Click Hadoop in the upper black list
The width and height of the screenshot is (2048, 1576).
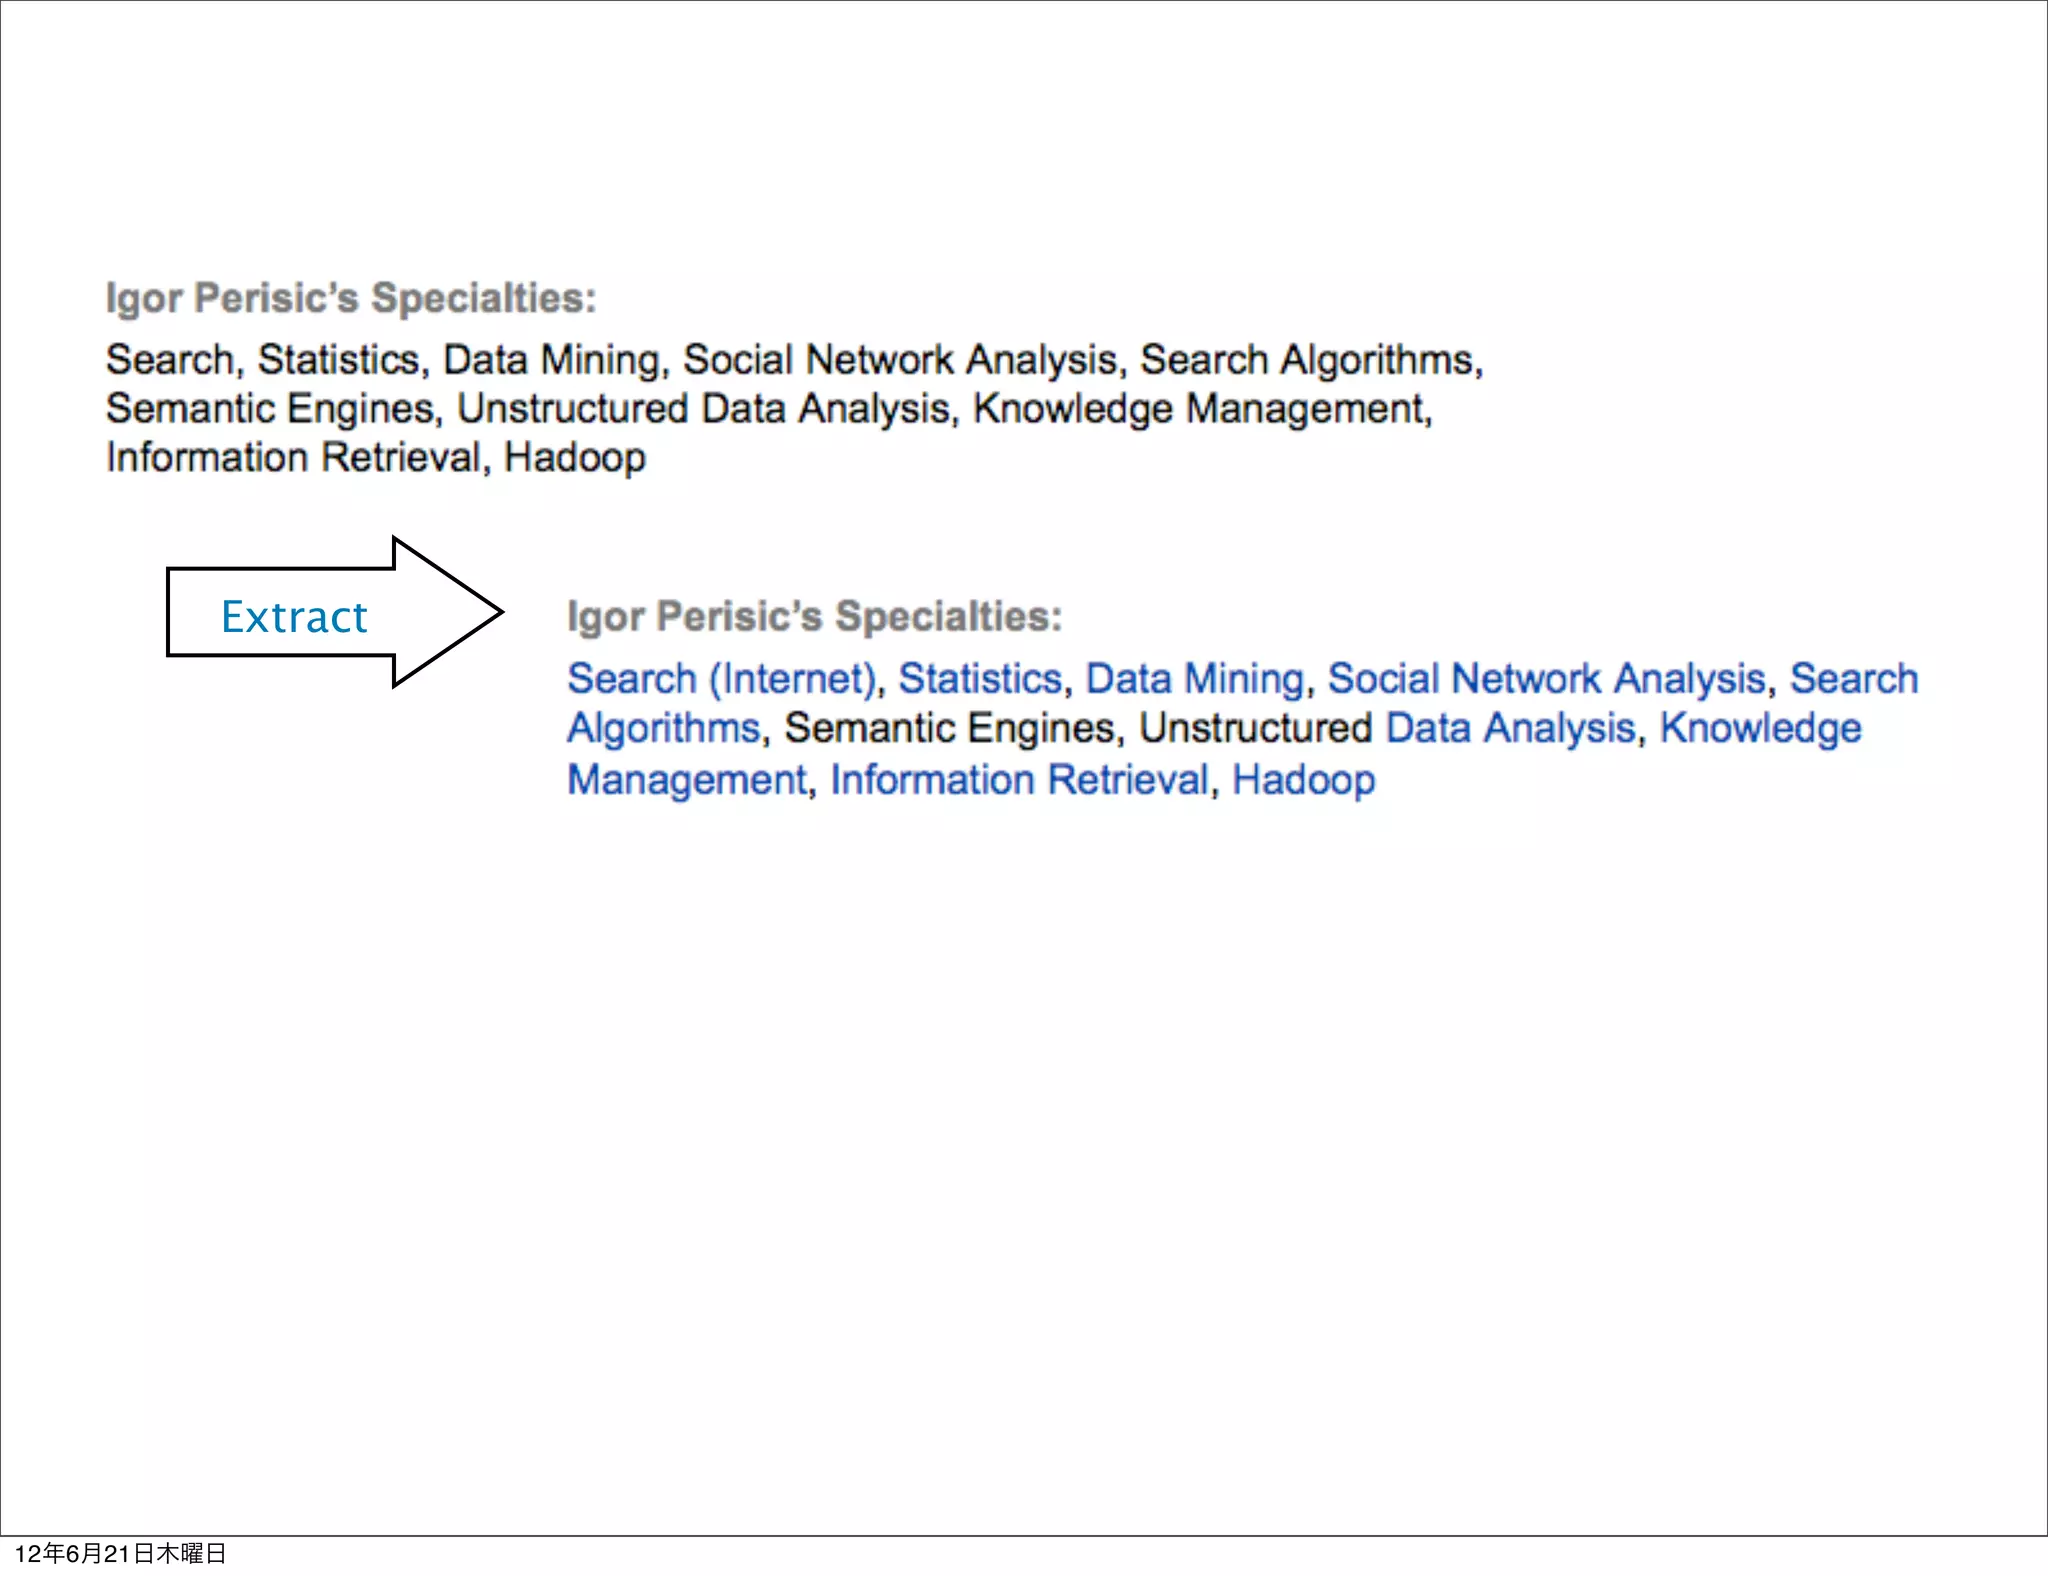[x=575, y=458]
